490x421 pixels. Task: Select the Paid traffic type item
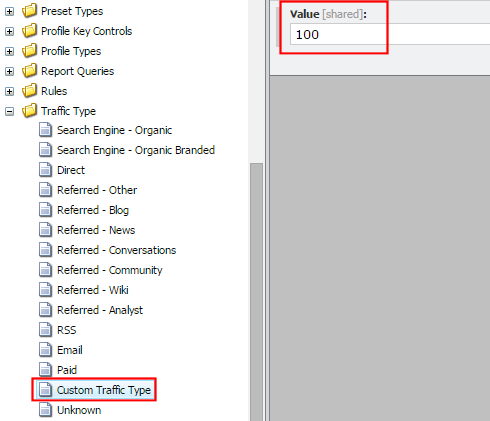click(67, 370)
